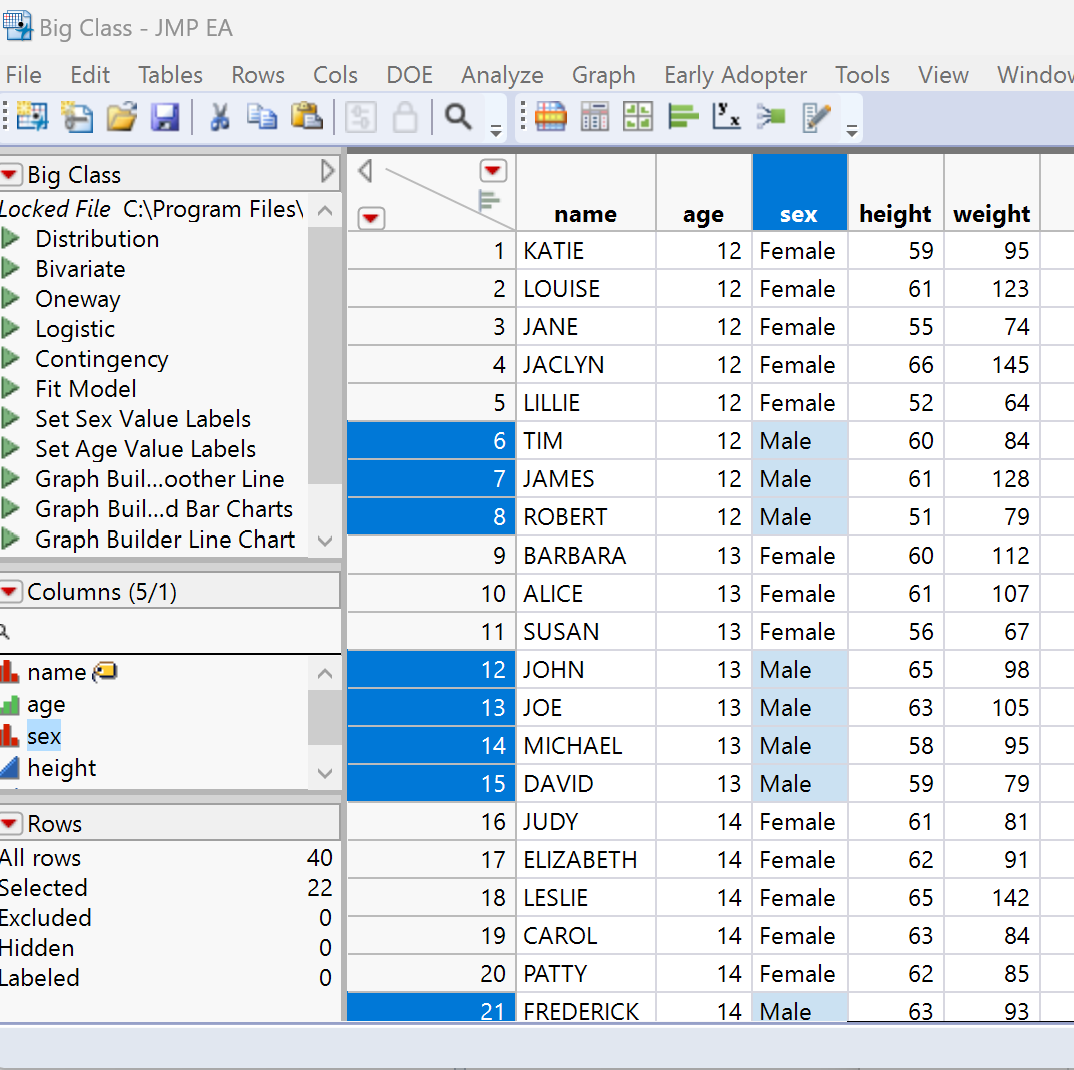This screenshot has width=1074, height=1070.
Task: Click the Save toolbar icon
Action: coord(165,117)
